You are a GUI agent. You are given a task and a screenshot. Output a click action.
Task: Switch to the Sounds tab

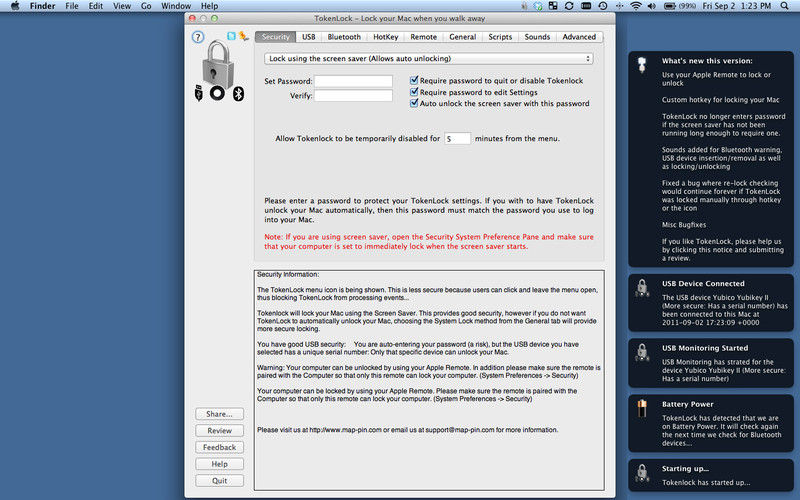pos(537,37)
